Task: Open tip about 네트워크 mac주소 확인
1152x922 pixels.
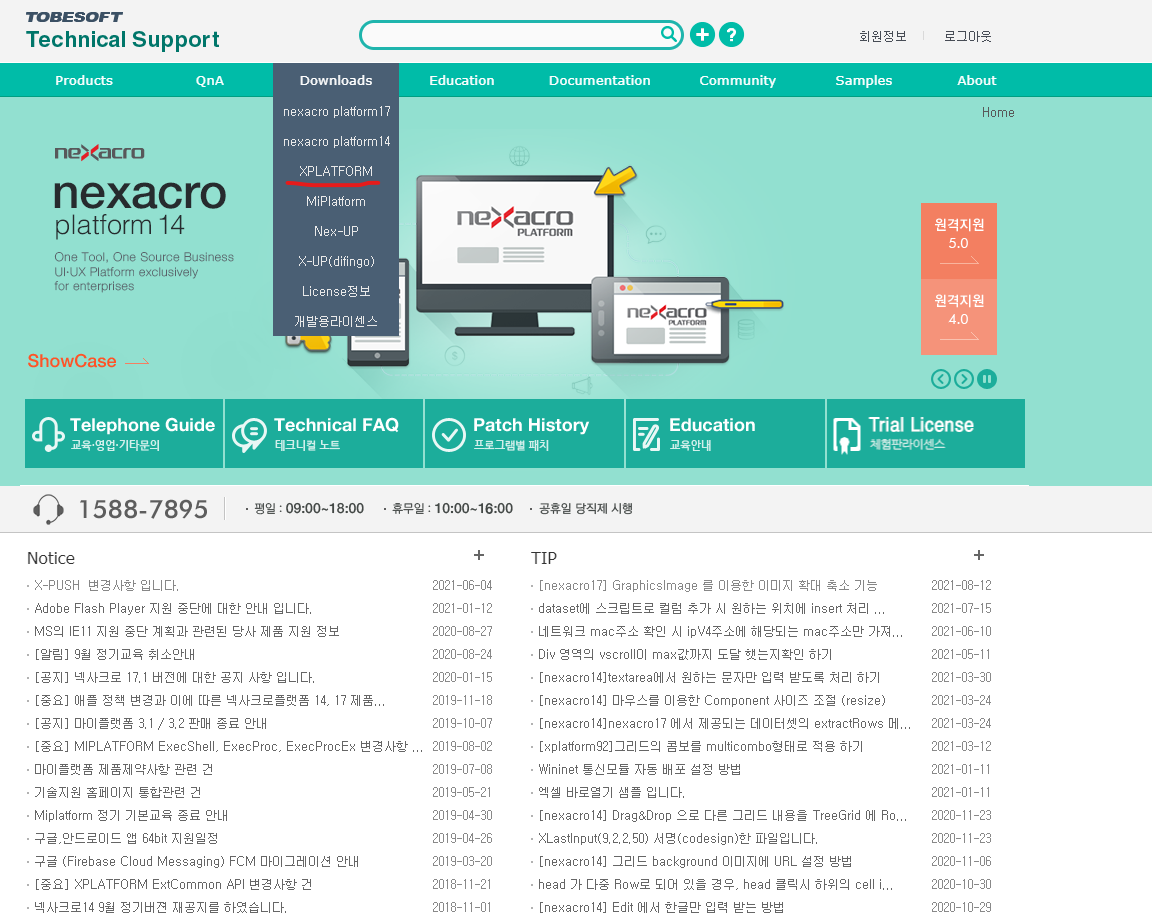Action: tap(720, 631)
